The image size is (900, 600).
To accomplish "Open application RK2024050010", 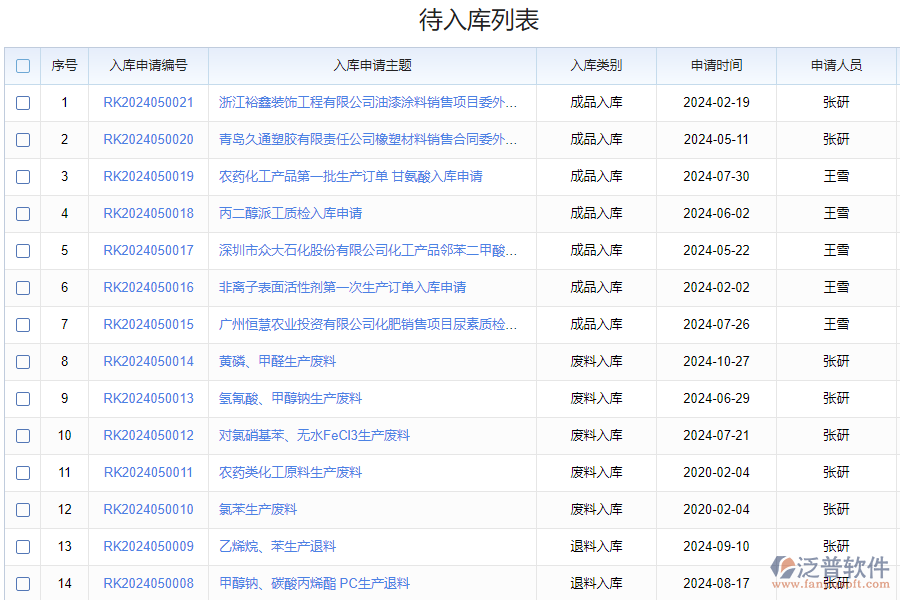I will tap(147, 509).
